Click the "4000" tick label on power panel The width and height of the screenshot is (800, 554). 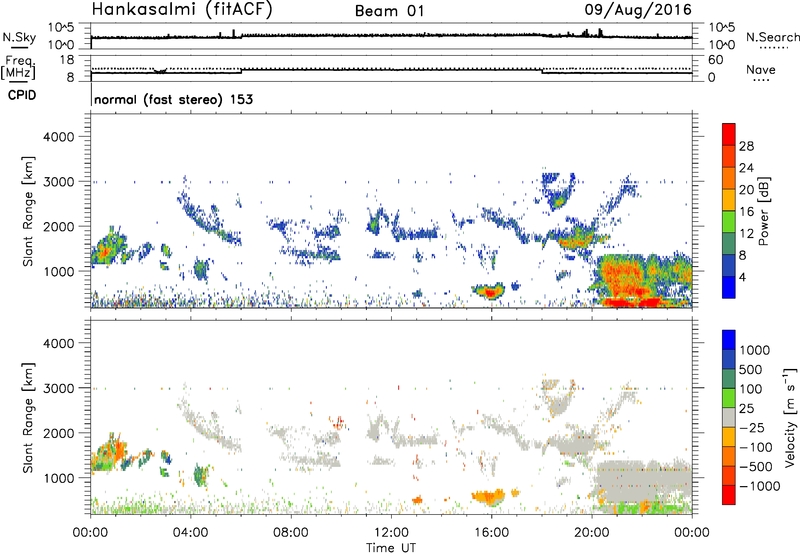pyautogui.click(x=59, y=137)
